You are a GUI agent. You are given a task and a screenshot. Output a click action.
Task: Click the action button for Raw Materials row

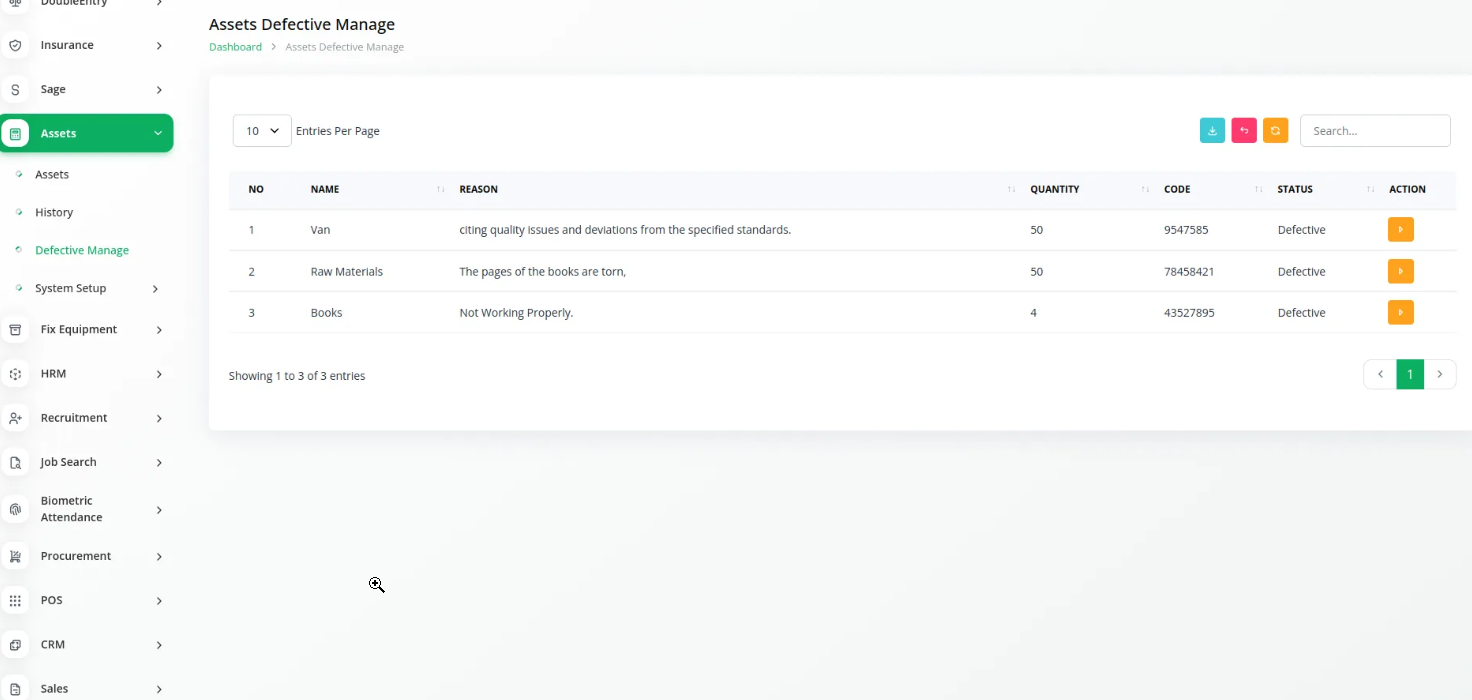(1400, 271)
